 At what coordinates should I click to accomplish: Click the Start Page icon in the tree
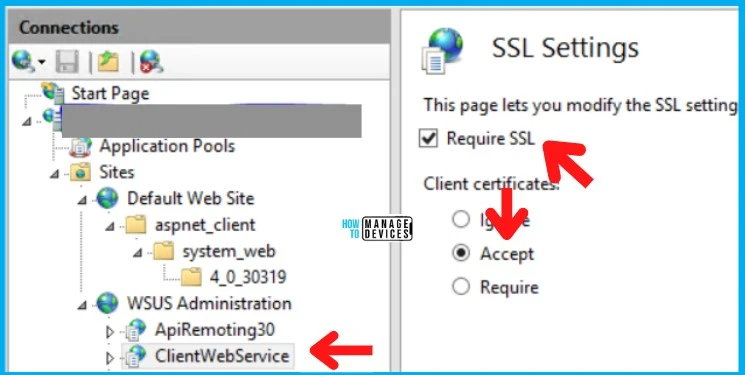pyautogui.click(x=53, y=93)
